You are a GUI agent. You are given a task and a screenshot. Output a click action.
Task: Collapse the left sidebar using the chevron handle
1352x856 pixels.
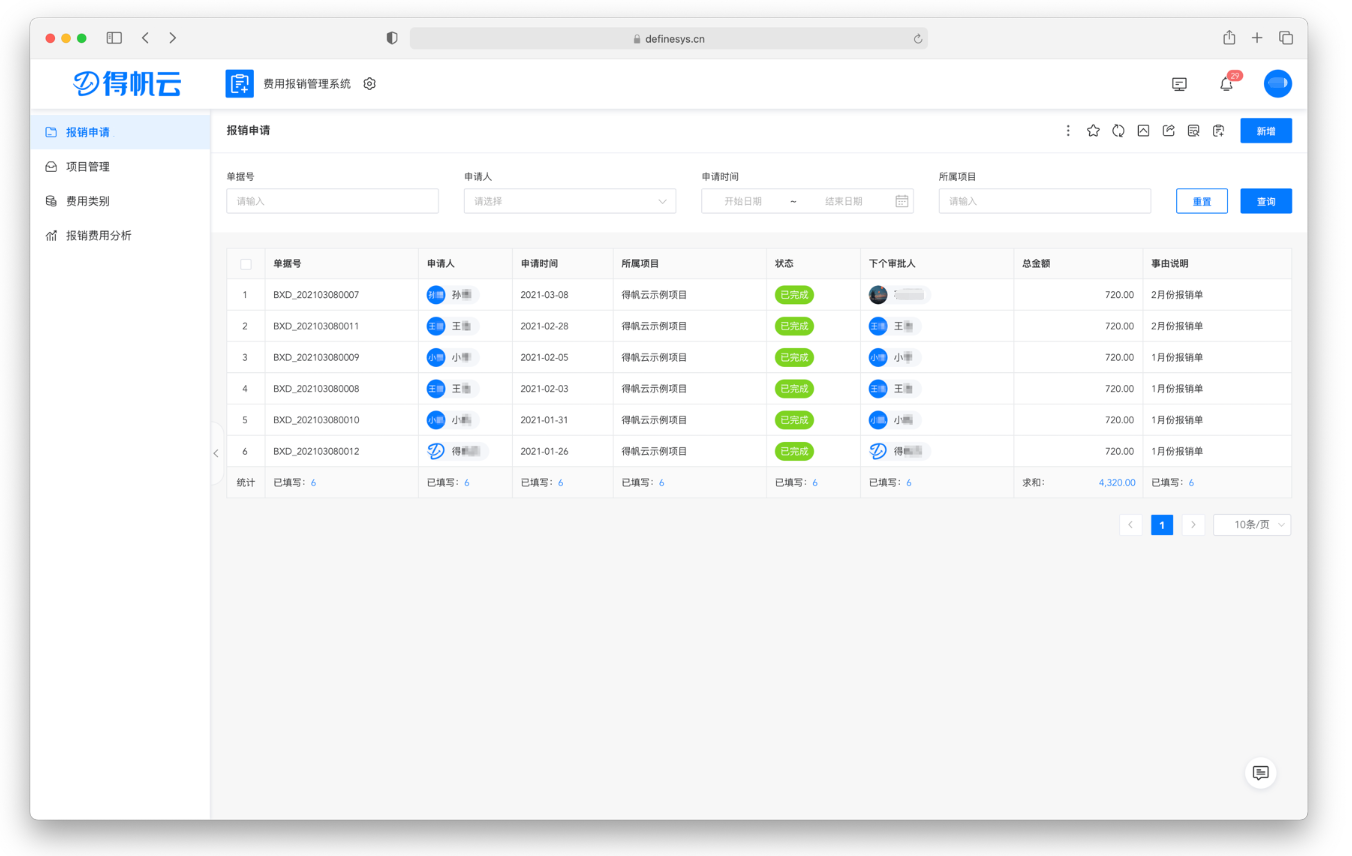click(216, 454)
